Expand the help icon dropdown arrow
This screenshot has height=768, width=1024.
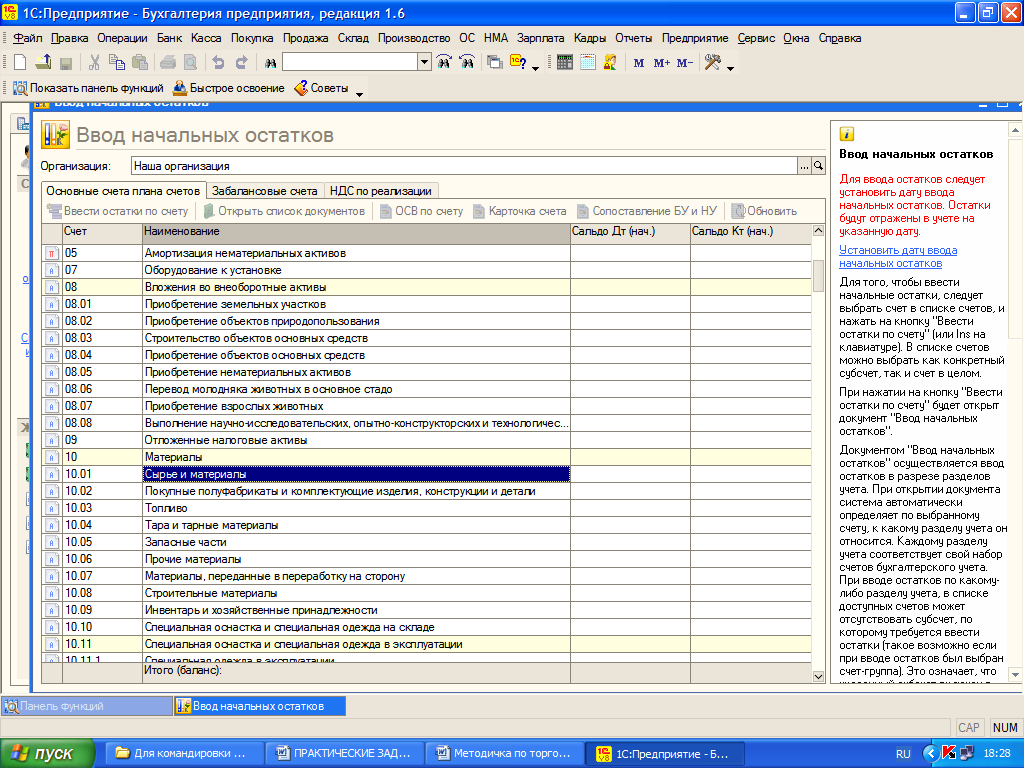tap(536, 67)
